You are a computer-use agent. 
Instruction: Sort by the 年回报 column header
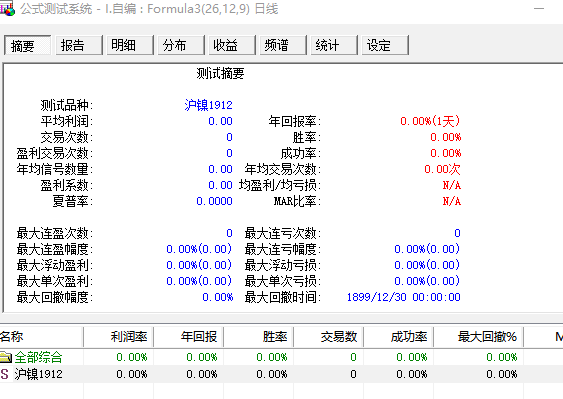[x=189, y=337]
